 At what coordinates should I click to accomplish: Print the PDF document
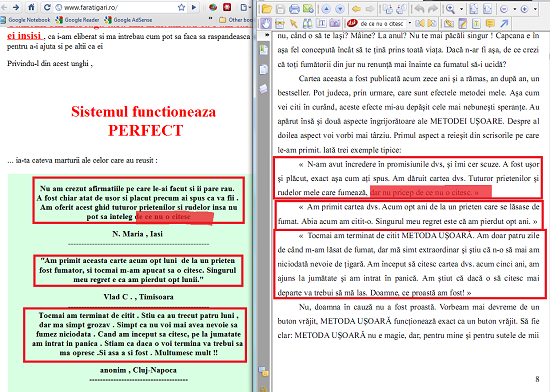click(294, 8)
